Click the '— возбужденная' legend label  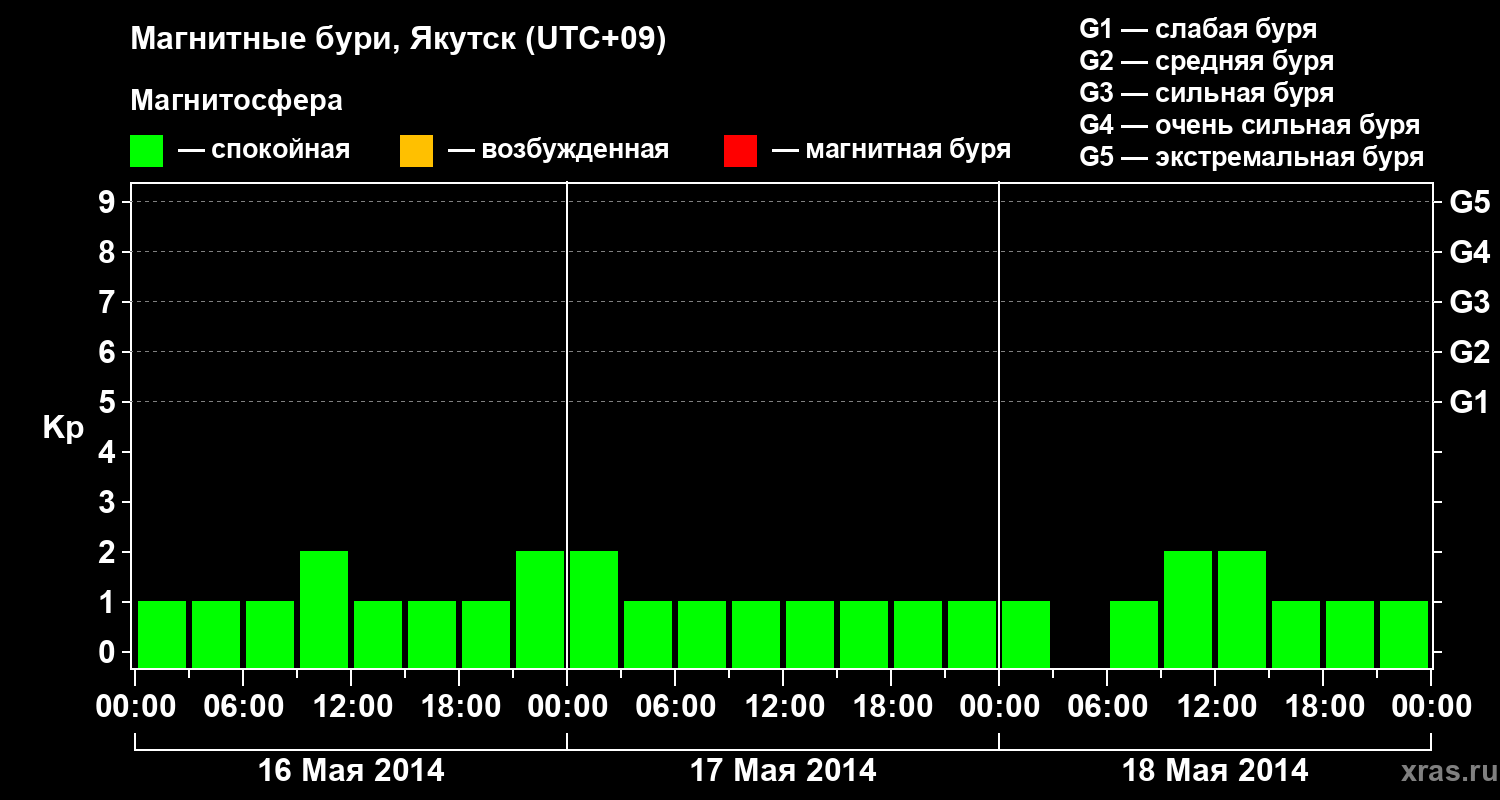coord(559,150)
